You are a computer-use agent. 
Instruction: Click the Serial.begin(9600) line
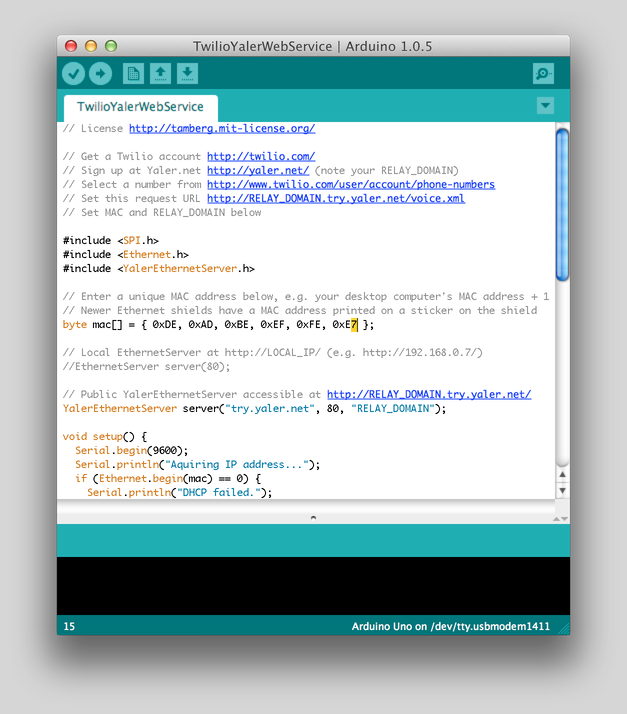(x=132, y=450)
